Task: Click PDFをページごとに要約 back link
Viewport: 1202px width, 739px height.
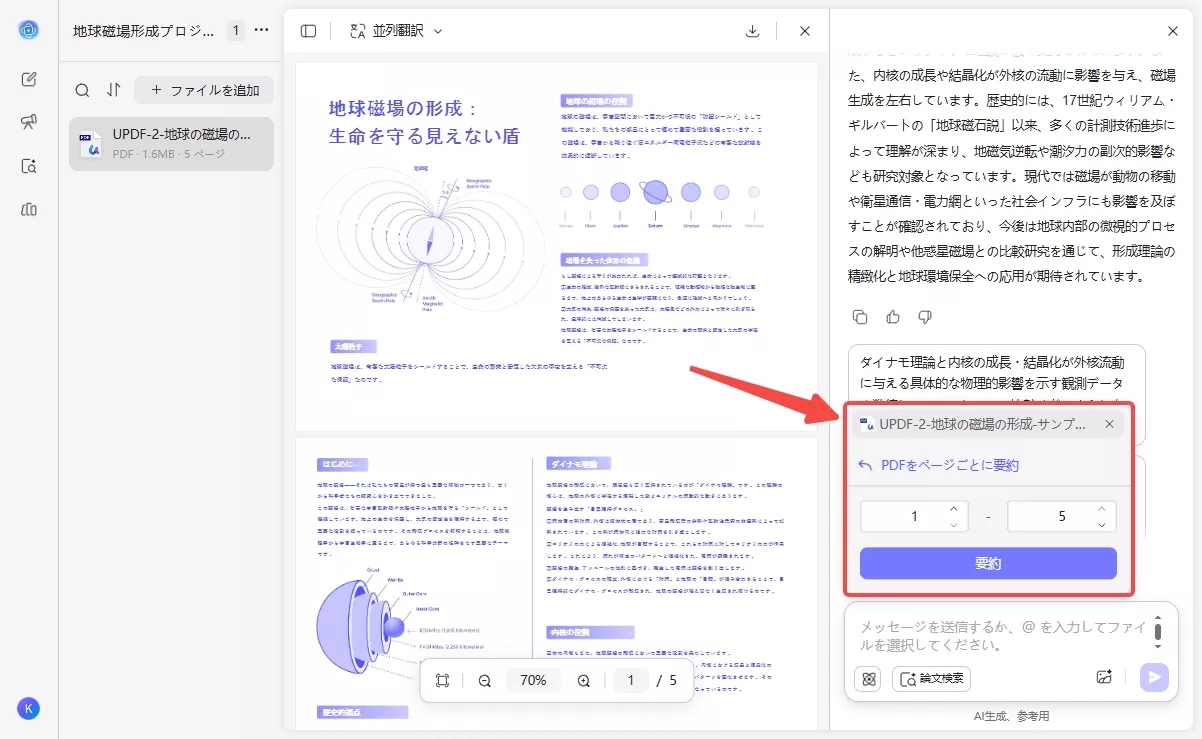Action: [x=938, y=465]
